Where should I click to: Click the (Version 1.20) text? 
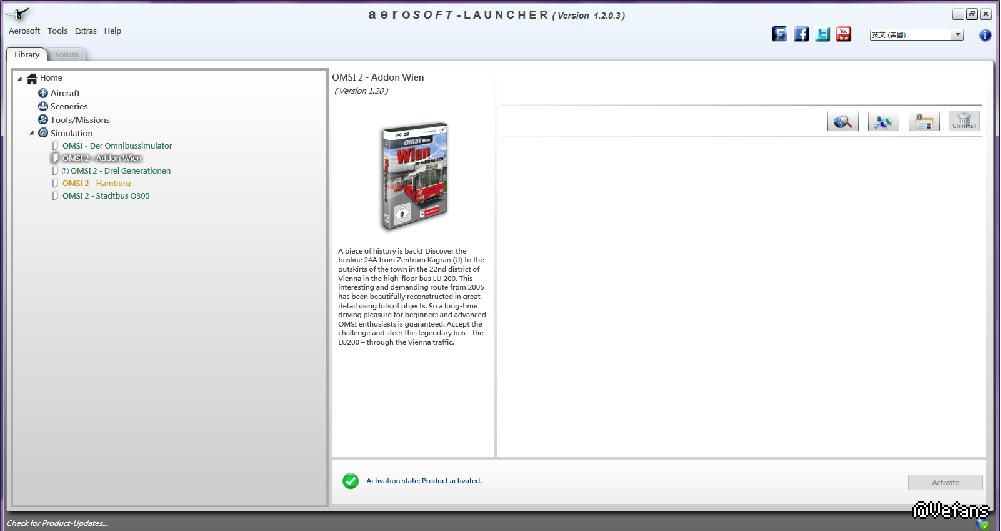click(361, 91)
